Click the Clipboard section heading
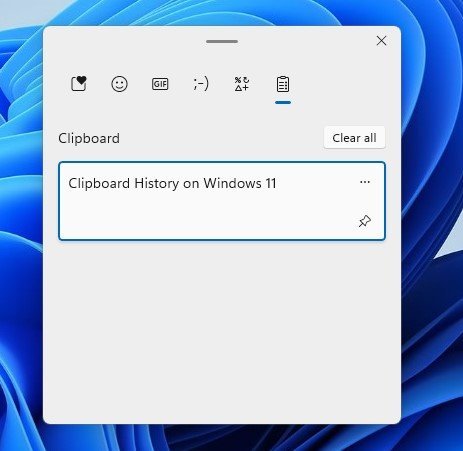Image resolution: width=463 pixels, height=451 pixels. point(89,138)
